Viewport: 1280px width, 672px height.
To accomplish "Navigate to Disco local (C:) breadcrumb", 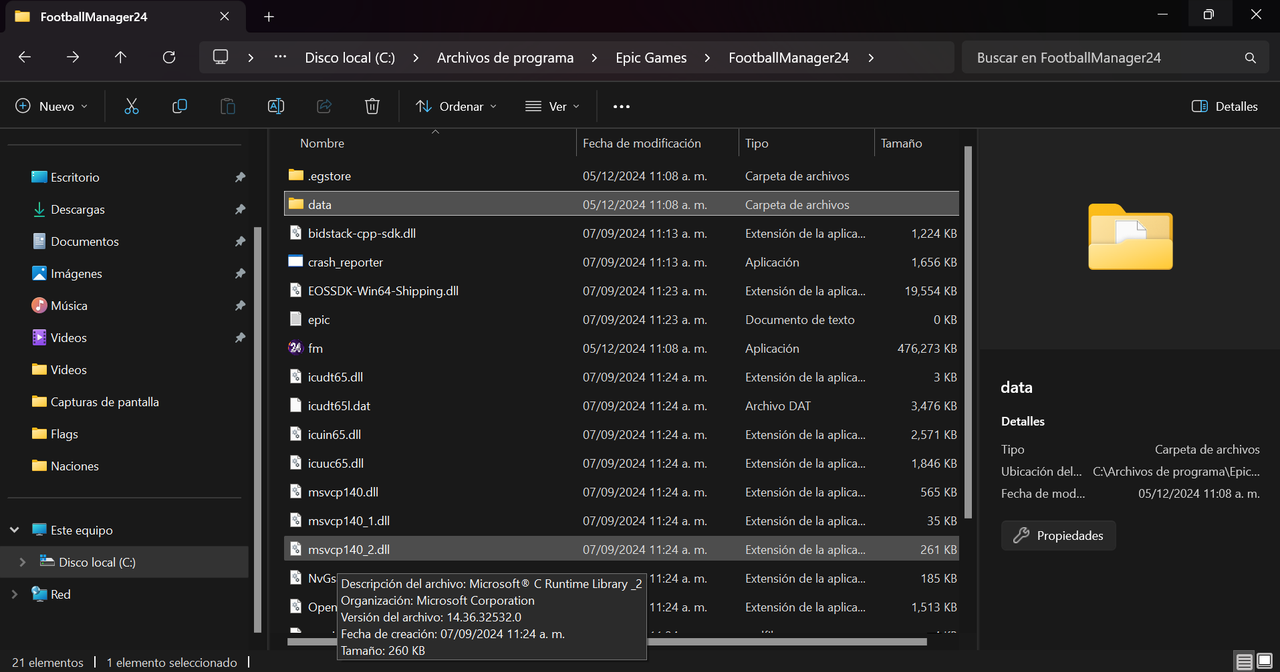I will tap(350, 58).
